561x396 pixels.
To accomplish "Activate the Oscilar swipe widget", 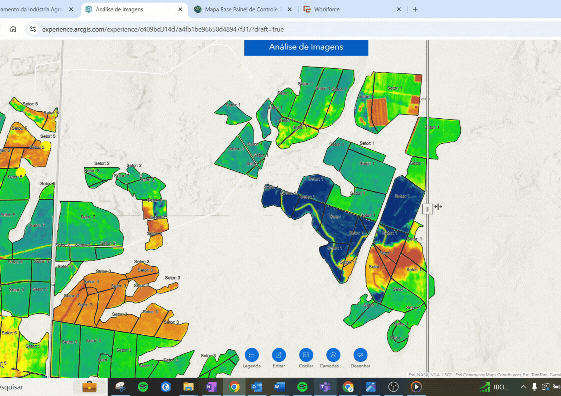I will coord(306,355).
